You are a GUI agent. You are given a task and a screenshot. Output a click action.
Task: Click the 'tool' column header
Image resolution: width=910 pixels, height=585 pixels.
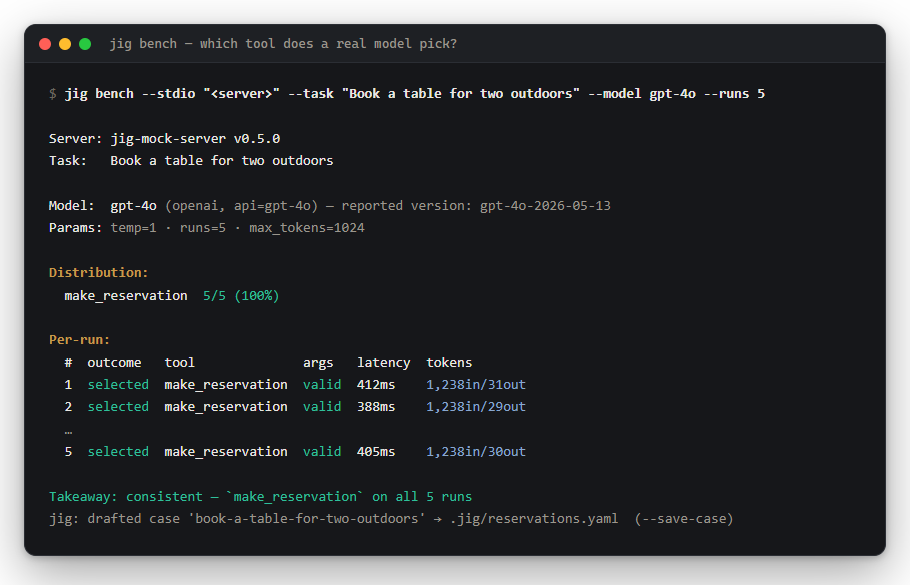(x=179, y=363)
